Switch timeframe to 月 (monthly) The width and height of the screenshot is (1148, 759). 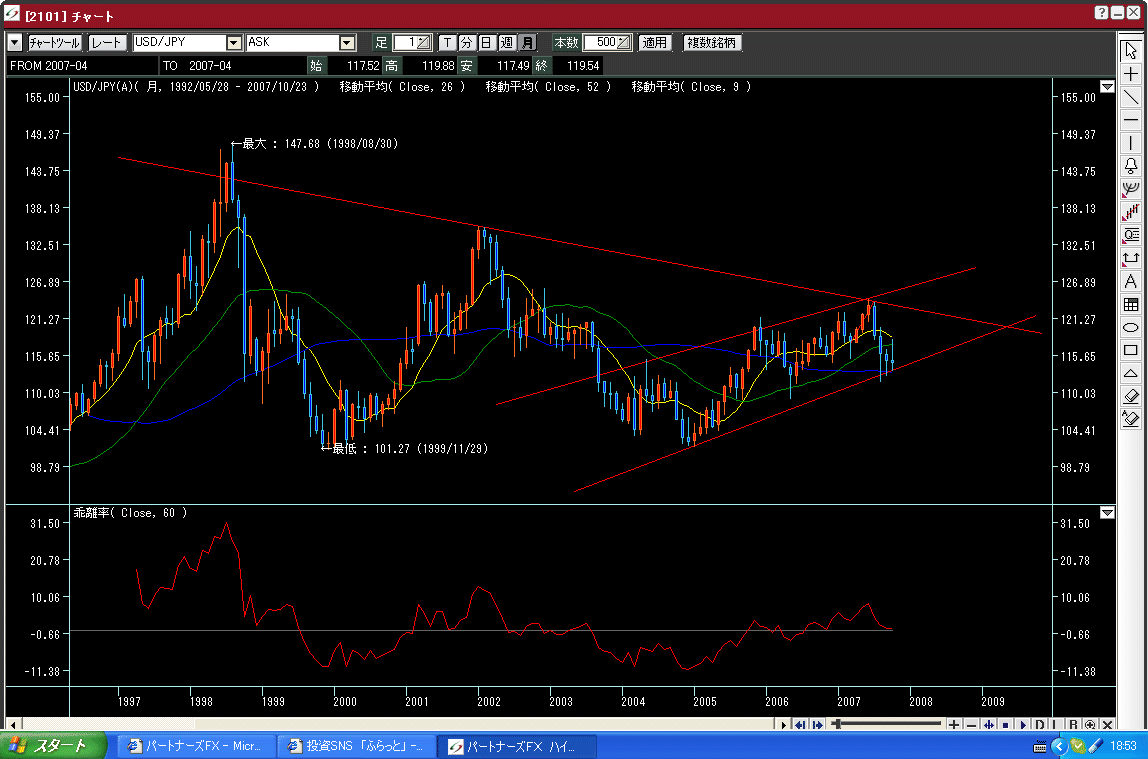point(527,43)
